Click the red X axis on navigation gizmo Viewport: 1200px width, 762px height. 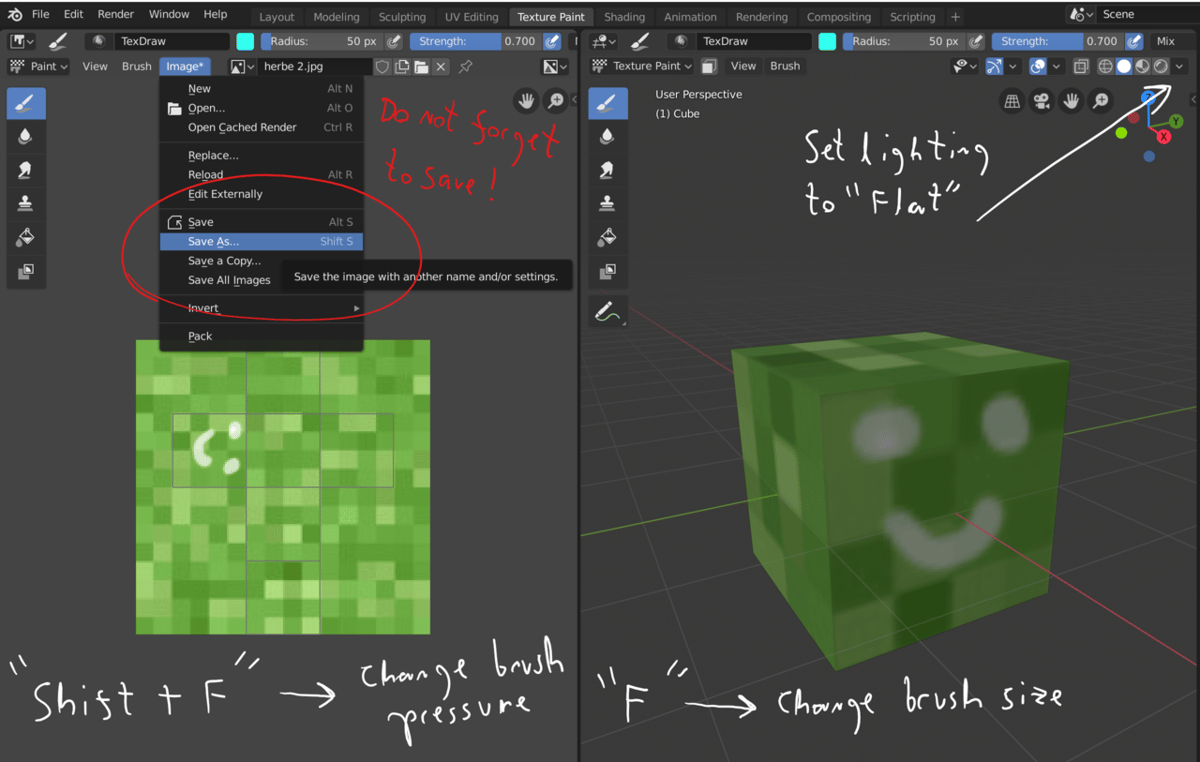click(1164, 136)
